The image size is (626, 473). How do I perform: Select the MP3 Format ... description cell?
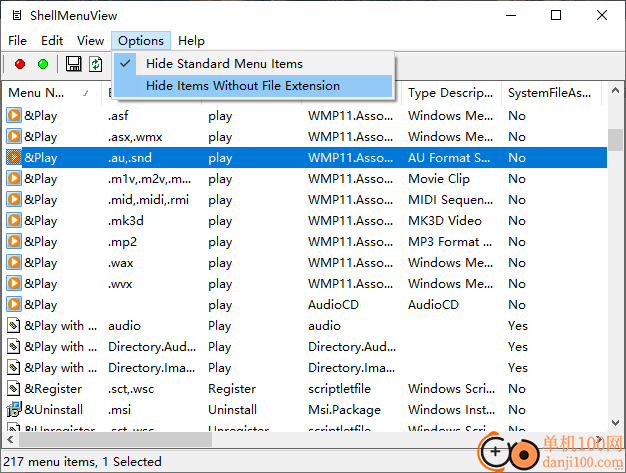450,242
